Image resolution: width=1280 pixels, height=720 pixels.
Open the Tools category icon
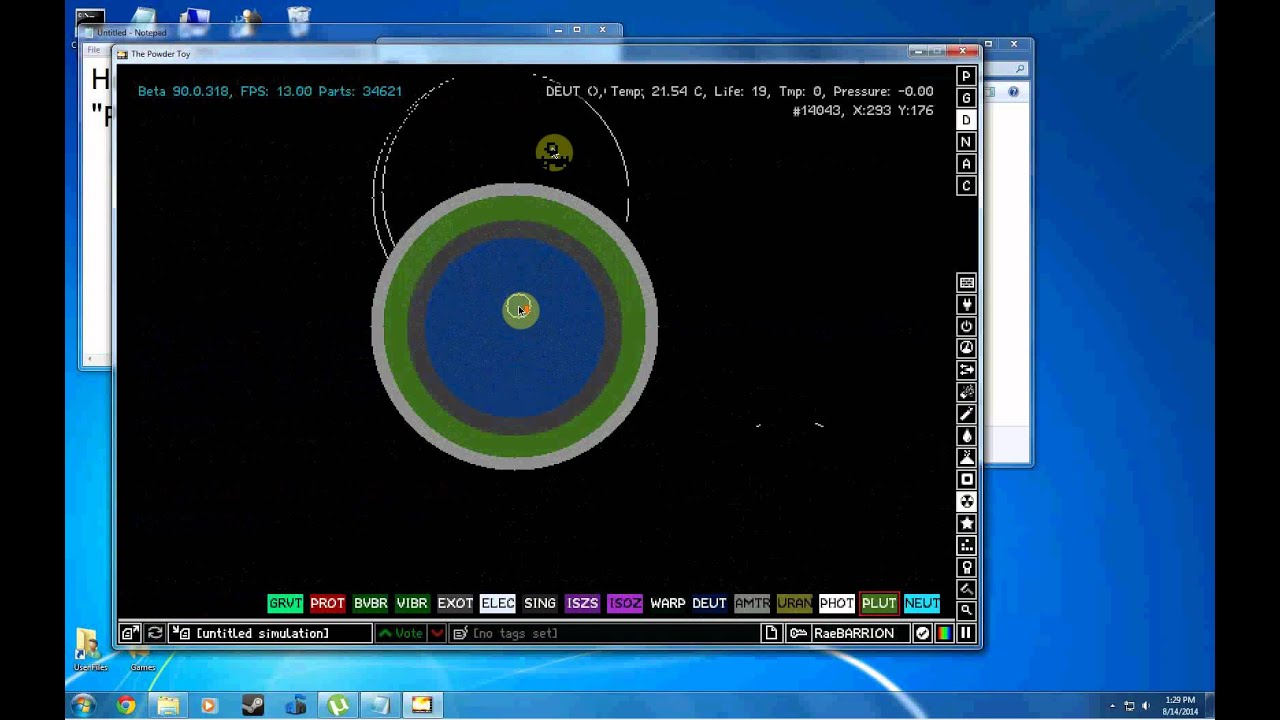point(966,567)
